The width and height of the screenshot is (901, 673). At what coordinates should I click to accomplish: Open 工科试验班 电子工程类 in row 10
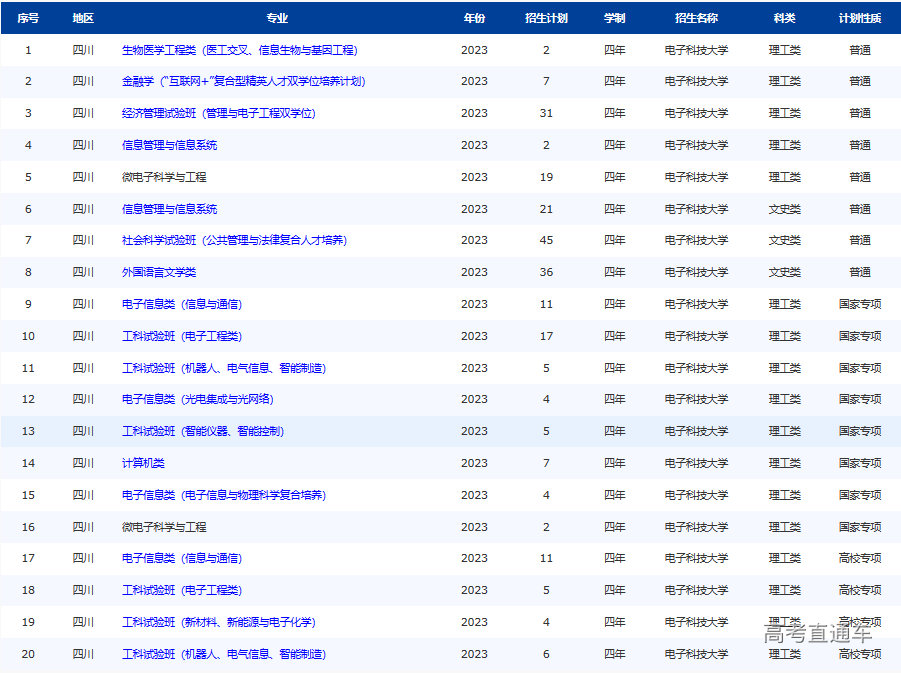(x=183, y=336)
